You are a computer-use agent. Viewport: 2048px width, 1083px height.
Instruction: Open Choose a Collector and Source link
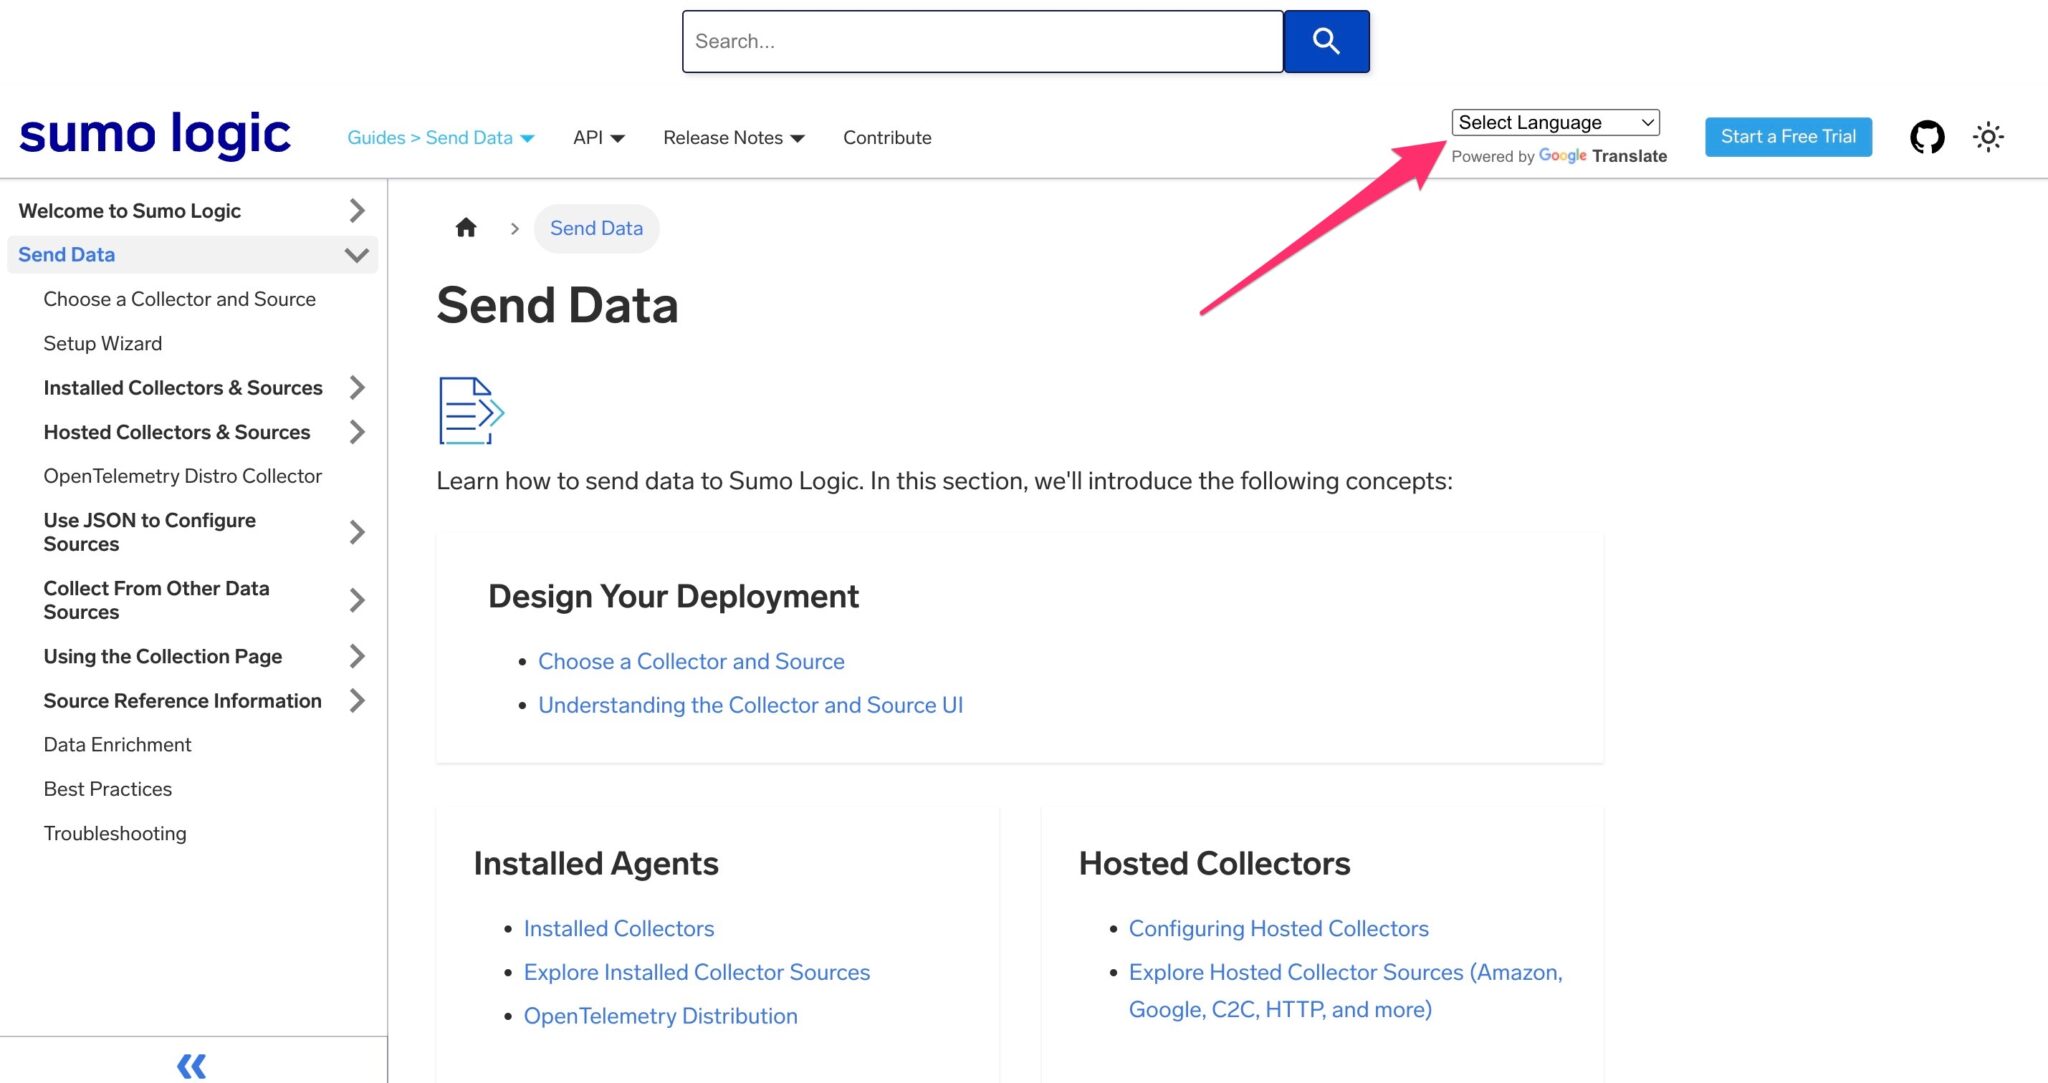[x=691, y=661]
